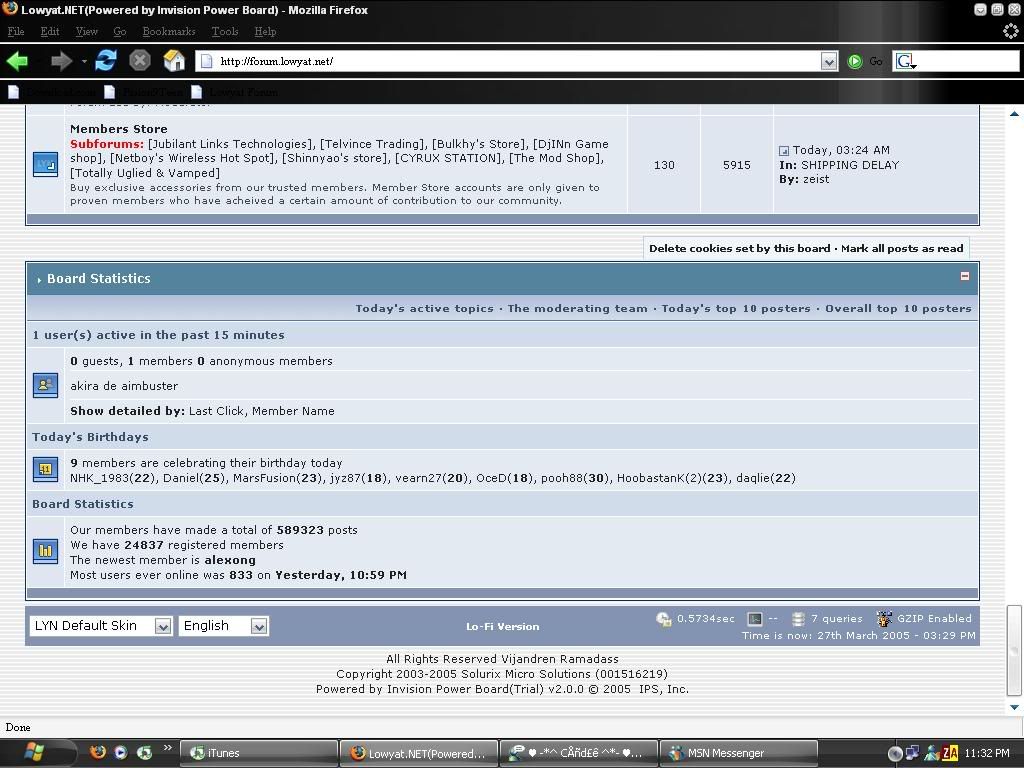The image size is (1024, 768).
Task: Click into the Google search box
Action: [968, 61]
